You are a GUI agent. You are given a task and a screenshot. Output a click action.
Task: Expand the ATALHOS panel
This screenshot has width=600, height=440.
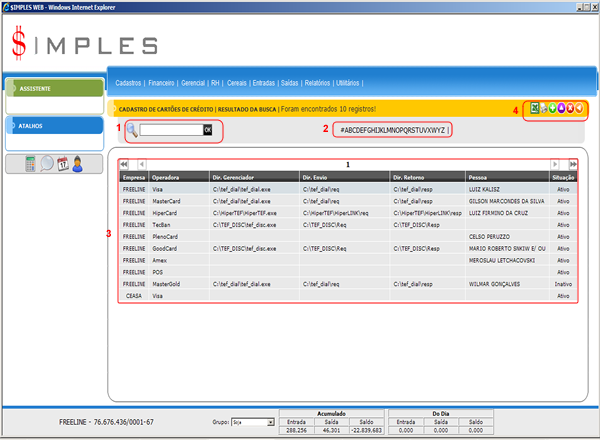tap(52, 126)
